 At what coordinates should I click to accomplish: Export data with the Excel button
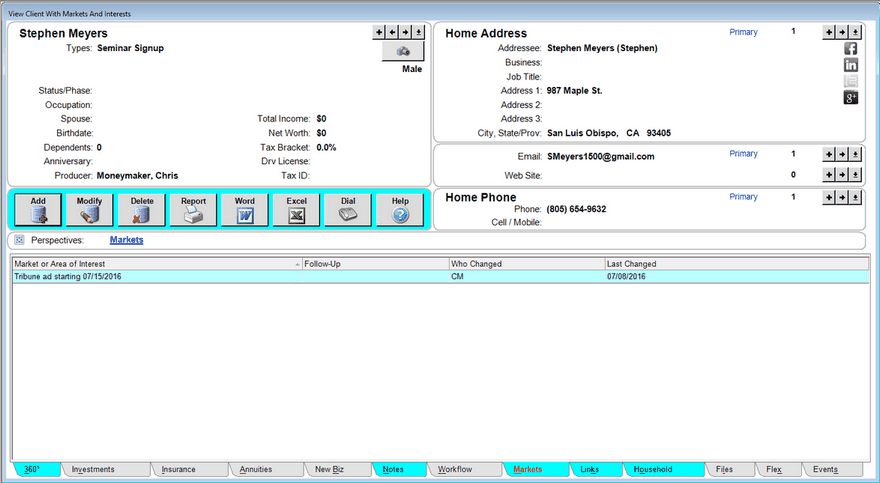pyautogui.click(x=296, y=209)
